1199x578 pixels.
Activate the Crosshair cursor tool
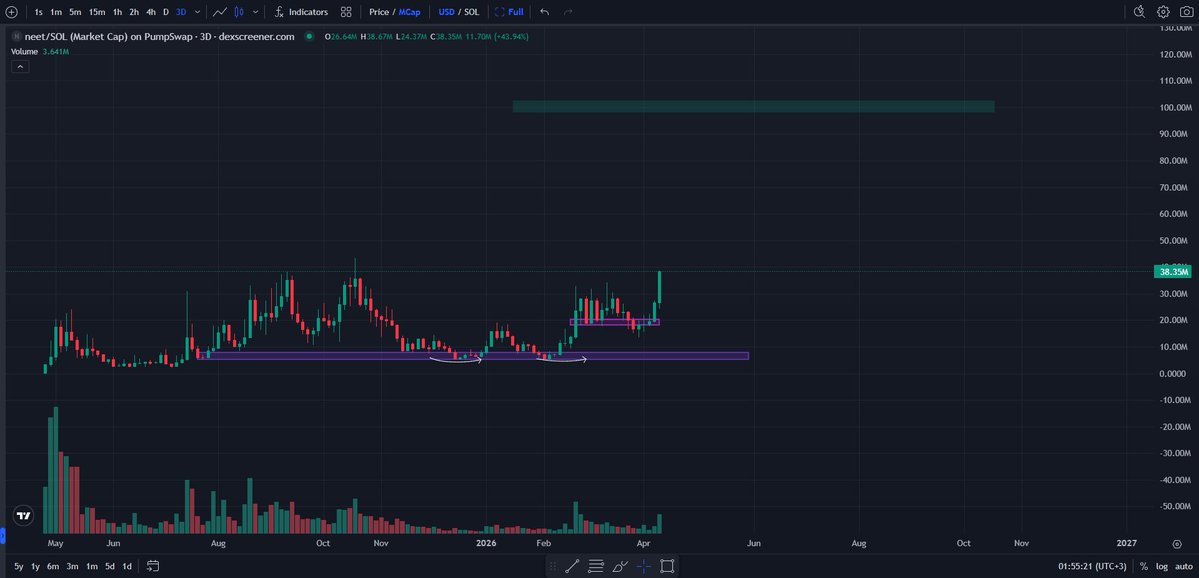tap(644, 565)
